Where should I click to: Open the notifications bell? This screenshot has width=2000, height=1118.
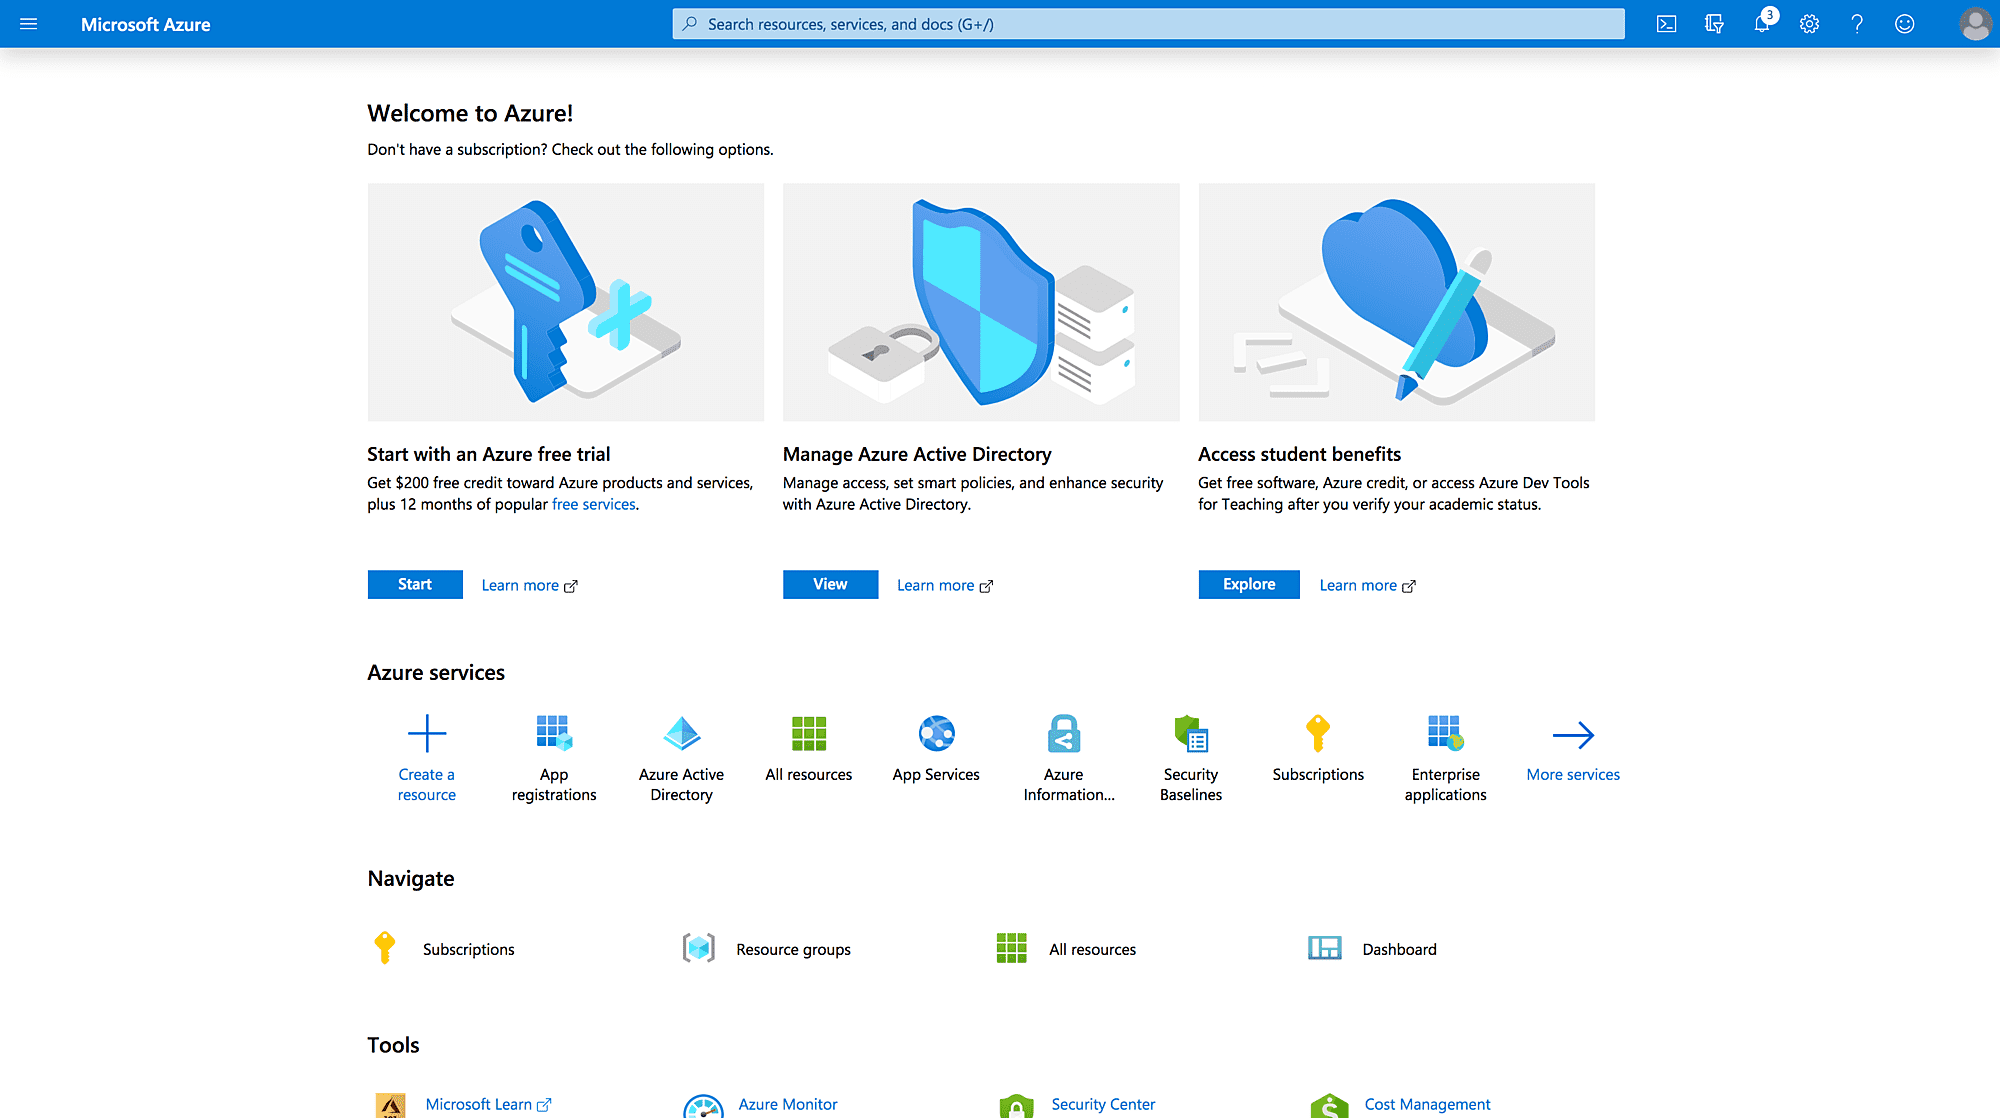click(x=1761, y=24)
